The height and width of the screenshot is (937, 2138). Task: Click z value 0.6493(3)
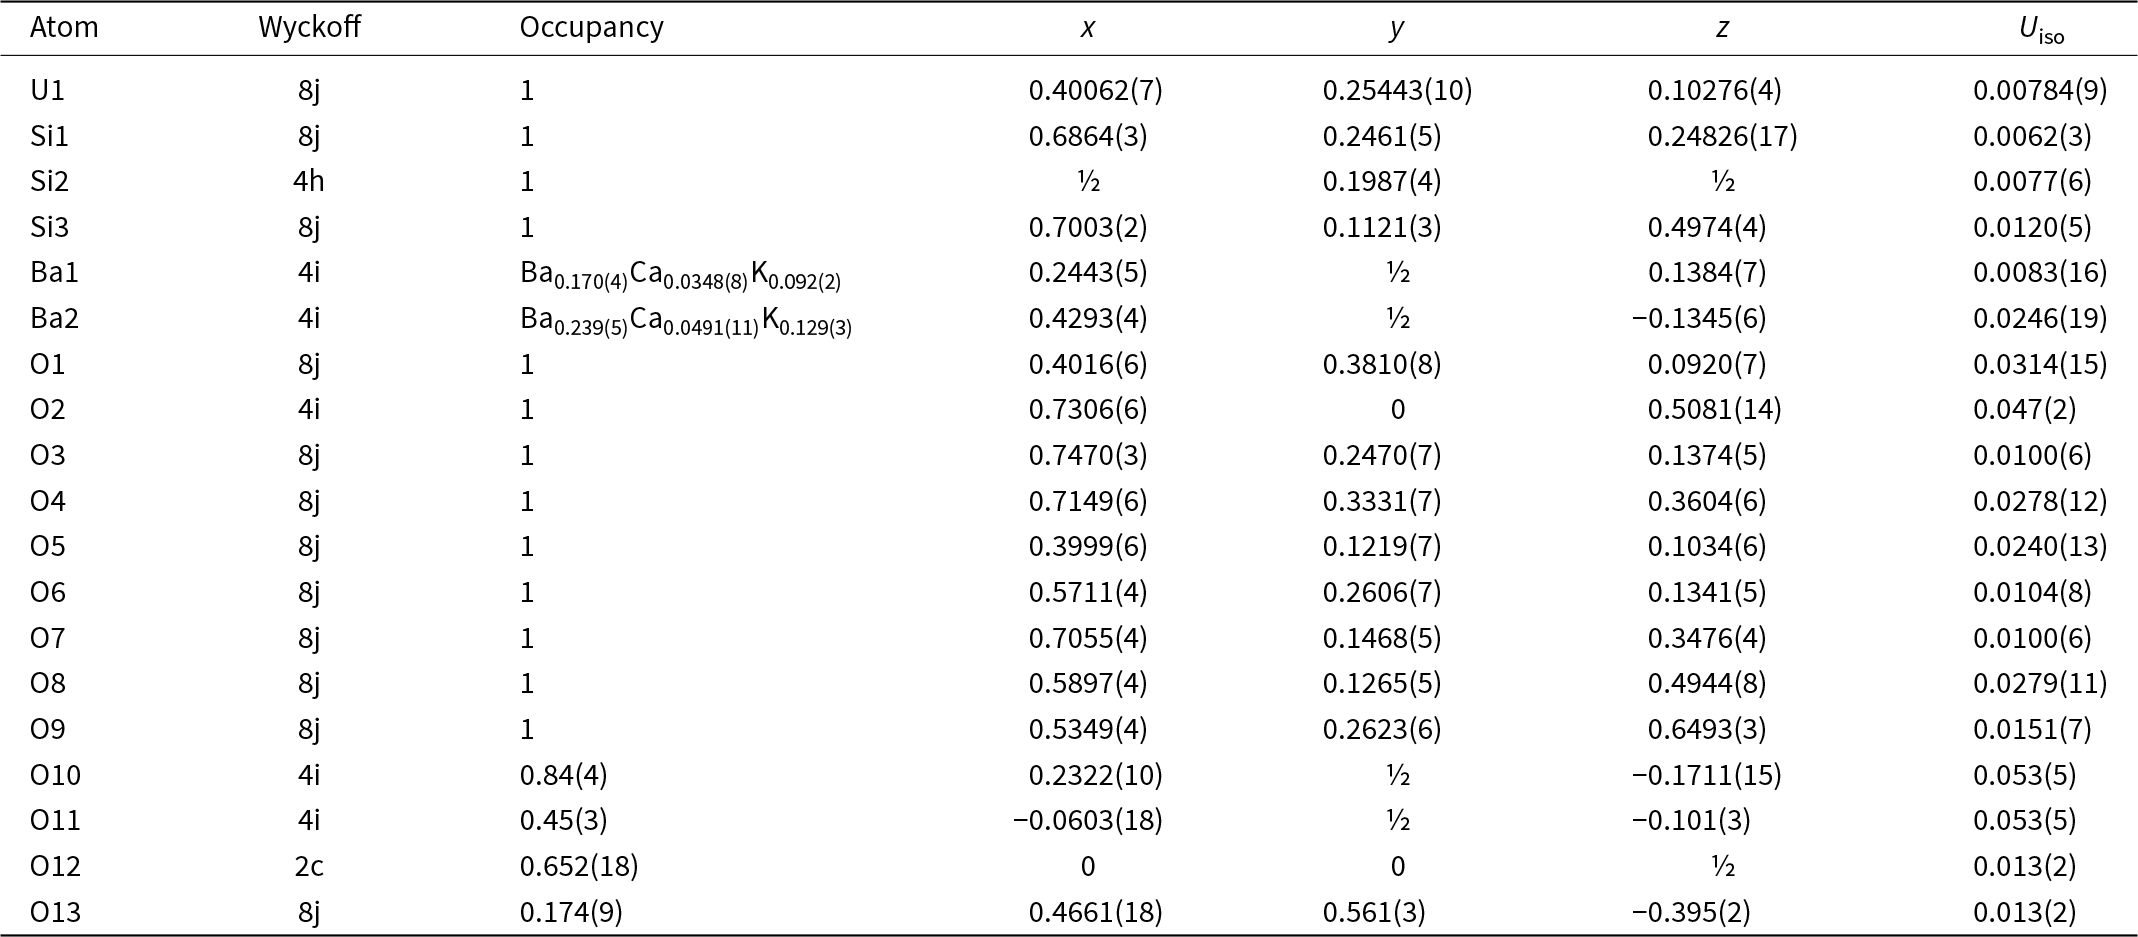pyautogui.click(x=1707, y=729)
